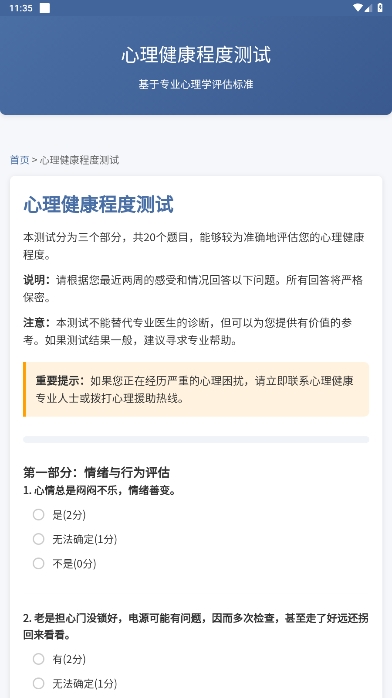Tap the square notification icon beside clock
Image resolution: width=392 pixels, height=698 pixels.
[44, 8]
